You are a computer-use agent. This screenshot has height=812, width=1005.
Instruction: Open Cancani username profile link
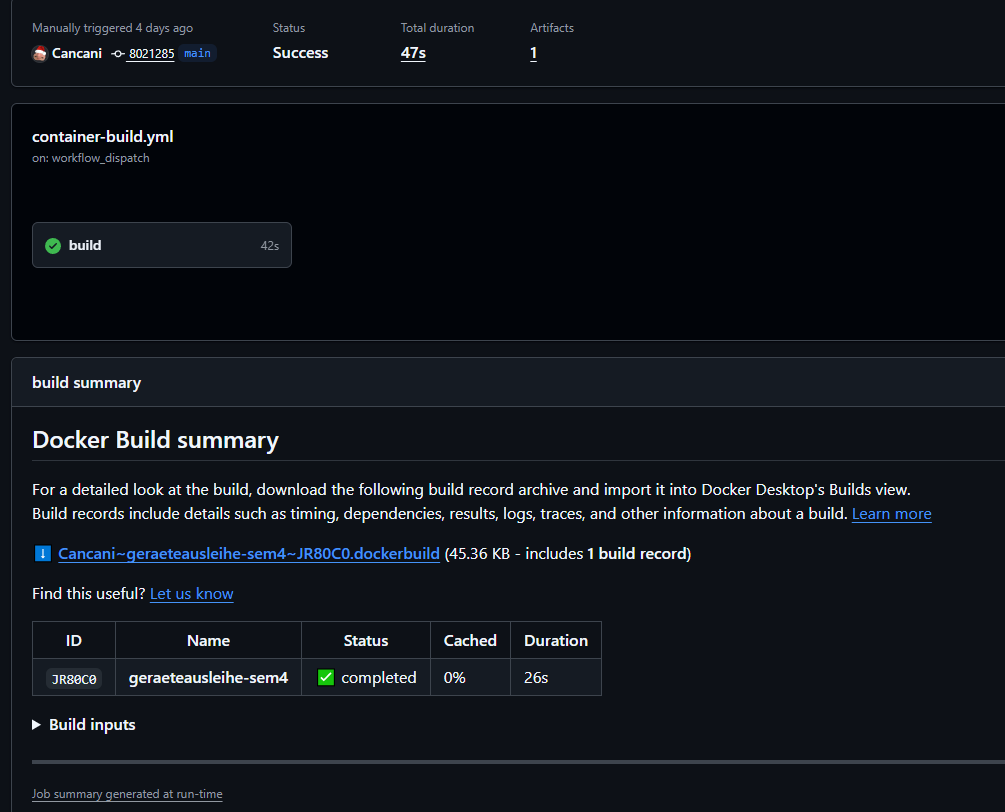click(77, 53)
